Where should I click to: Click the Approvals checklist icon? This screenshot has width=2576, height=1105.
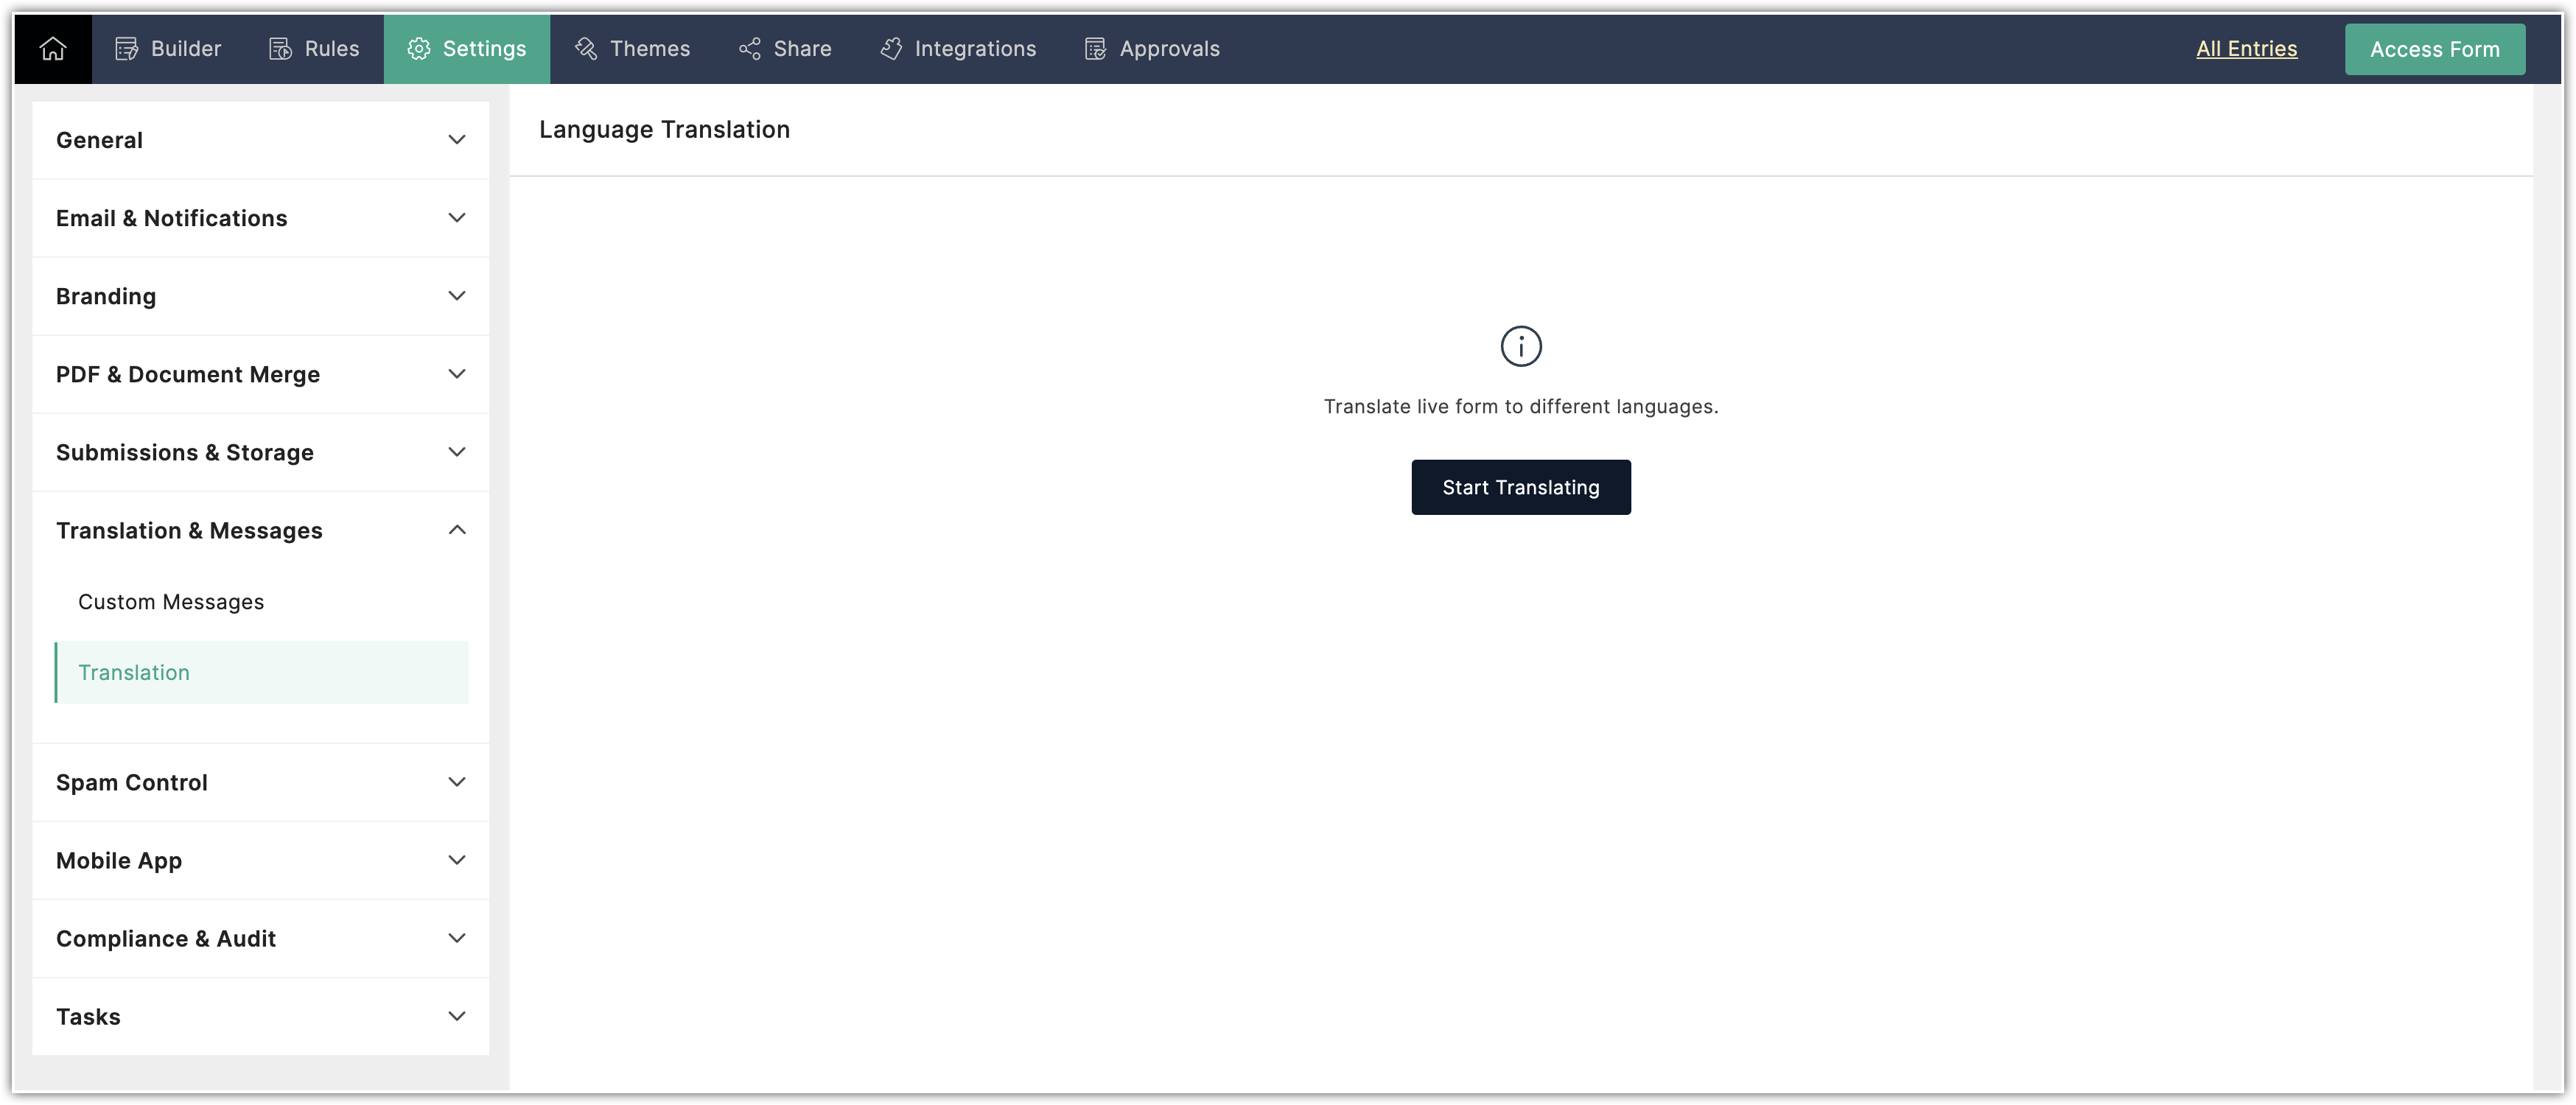1095,49
